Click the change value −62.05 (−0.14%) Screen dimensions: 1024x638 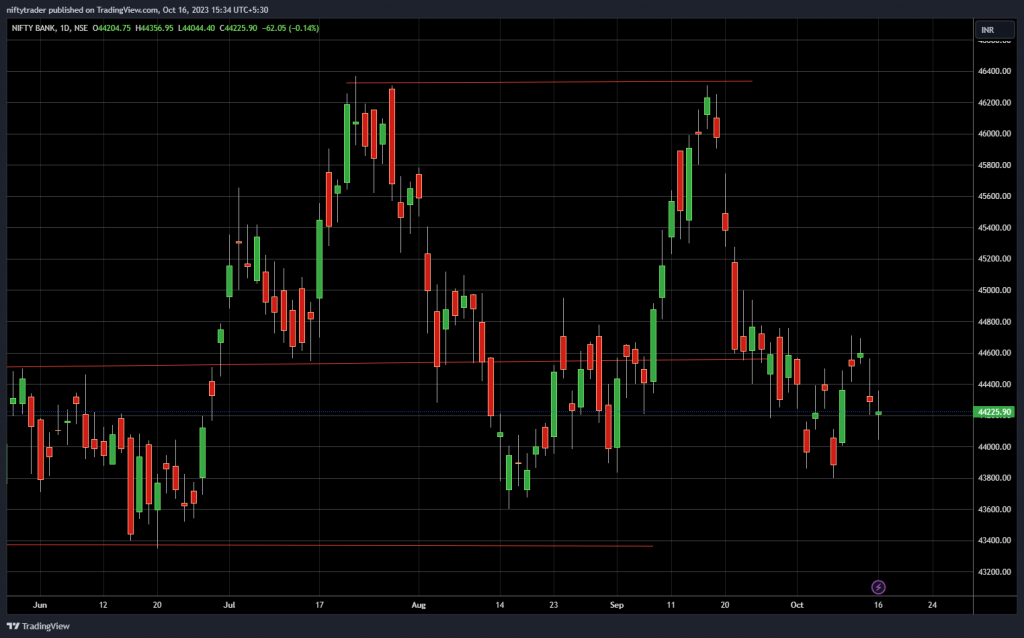click(291, 28)
